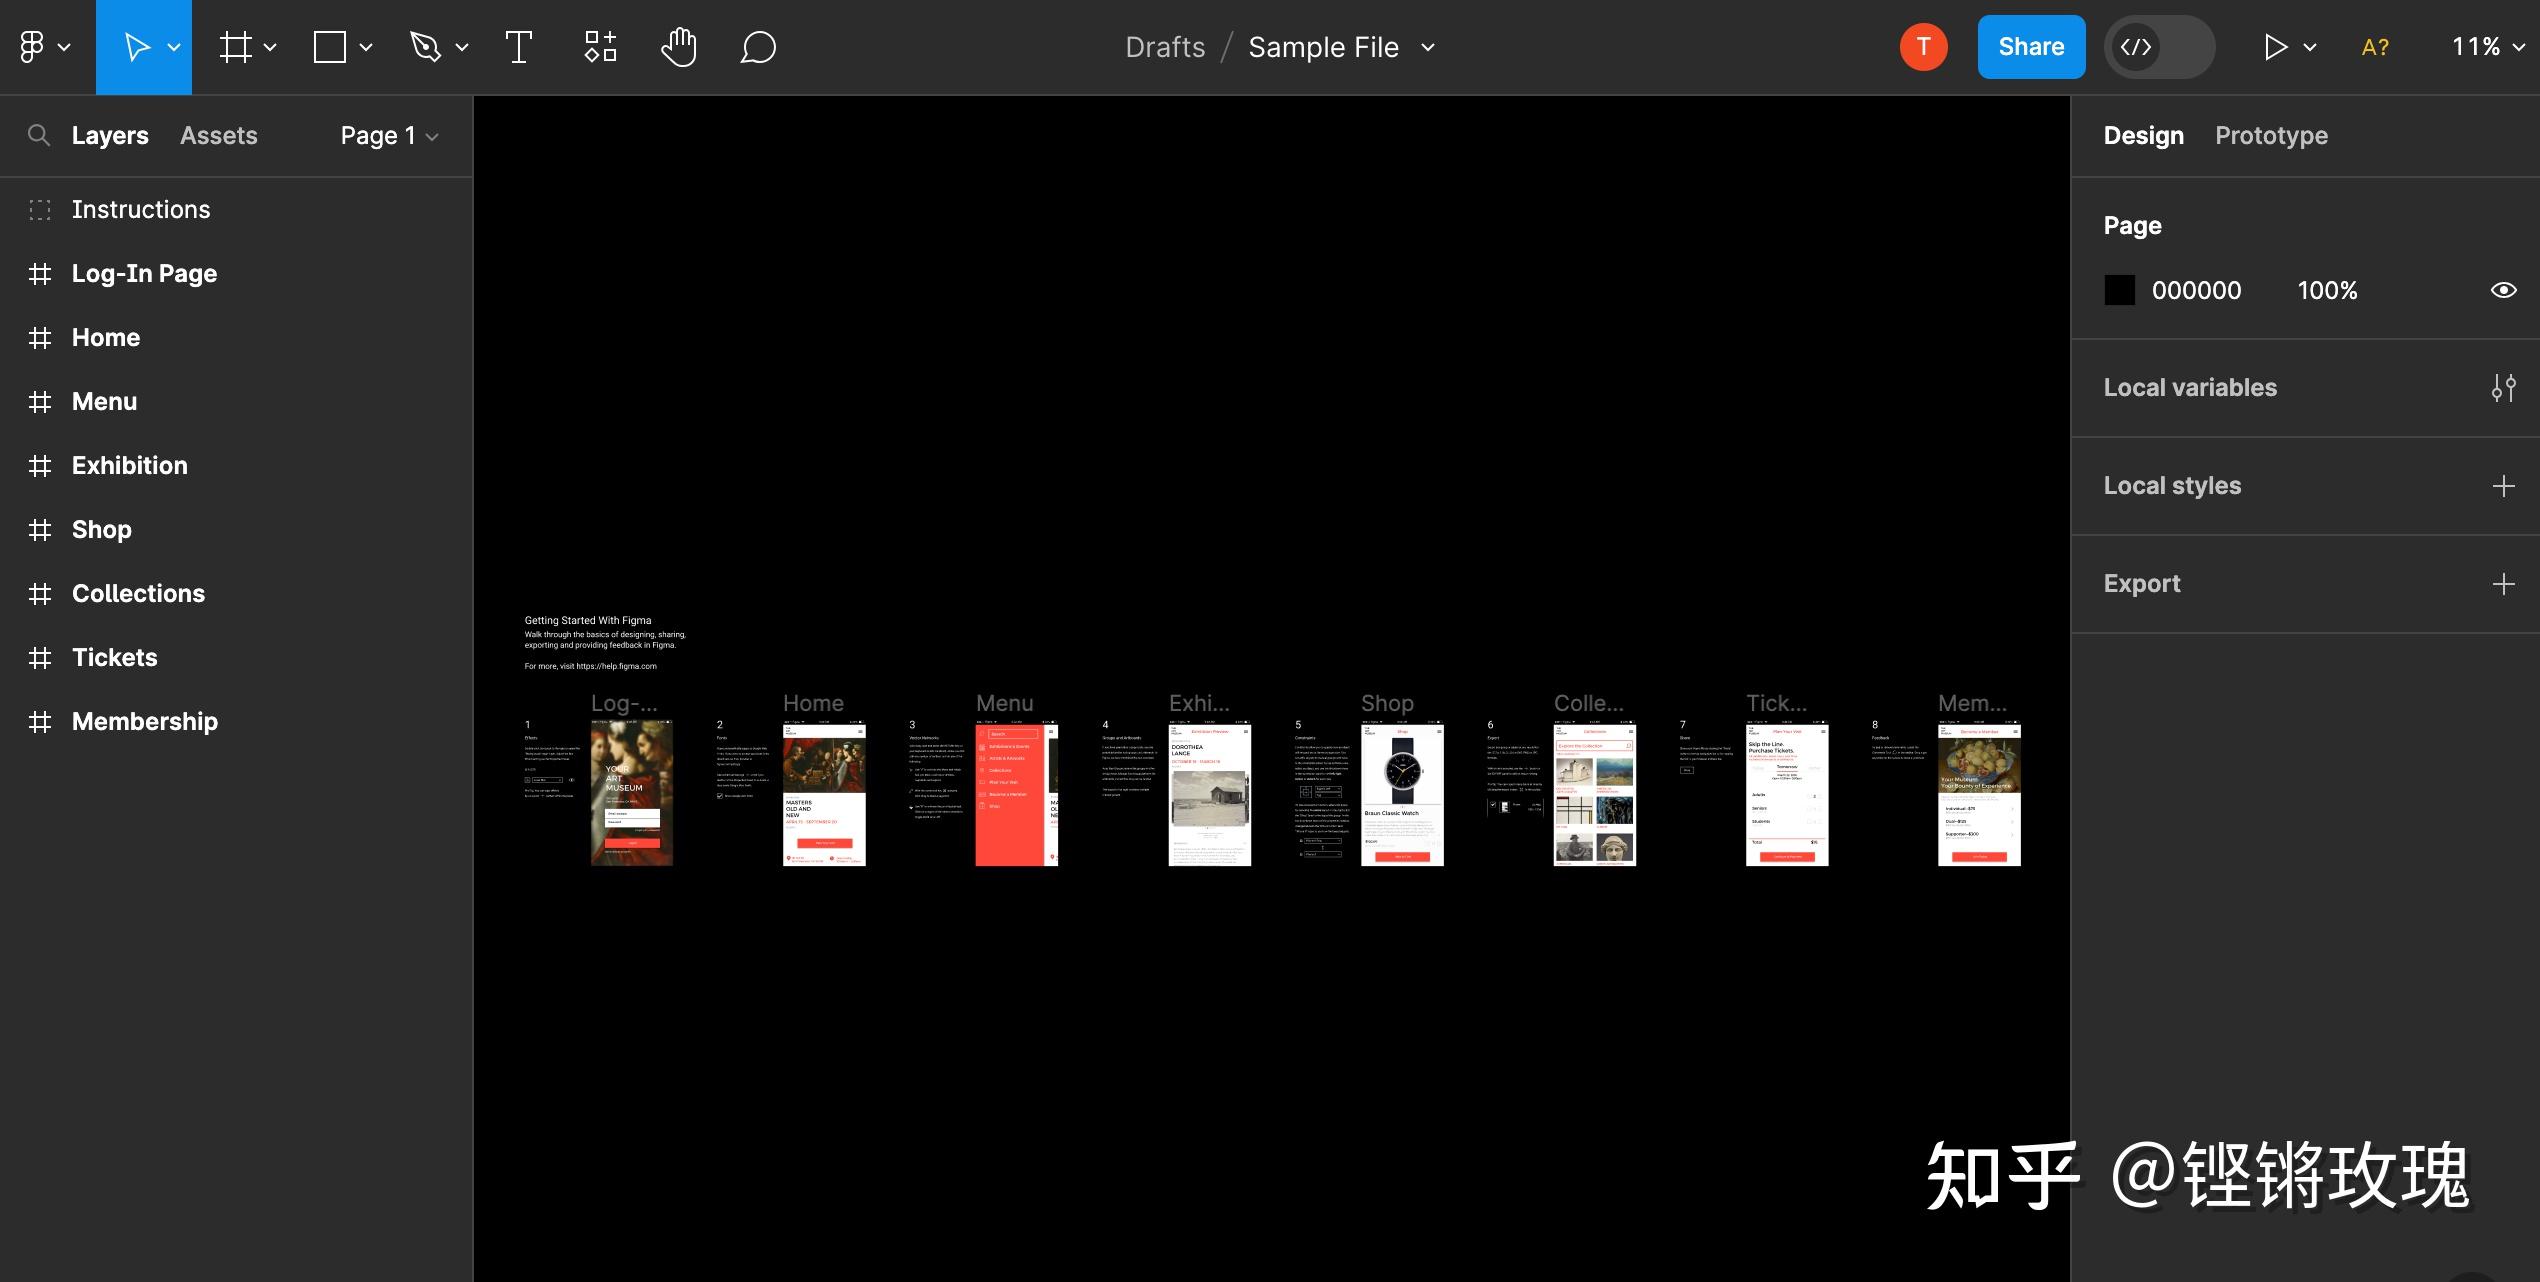Select the Frame tool
The width and height of the screenshot is (2540, 1282).
pos(236,47)
